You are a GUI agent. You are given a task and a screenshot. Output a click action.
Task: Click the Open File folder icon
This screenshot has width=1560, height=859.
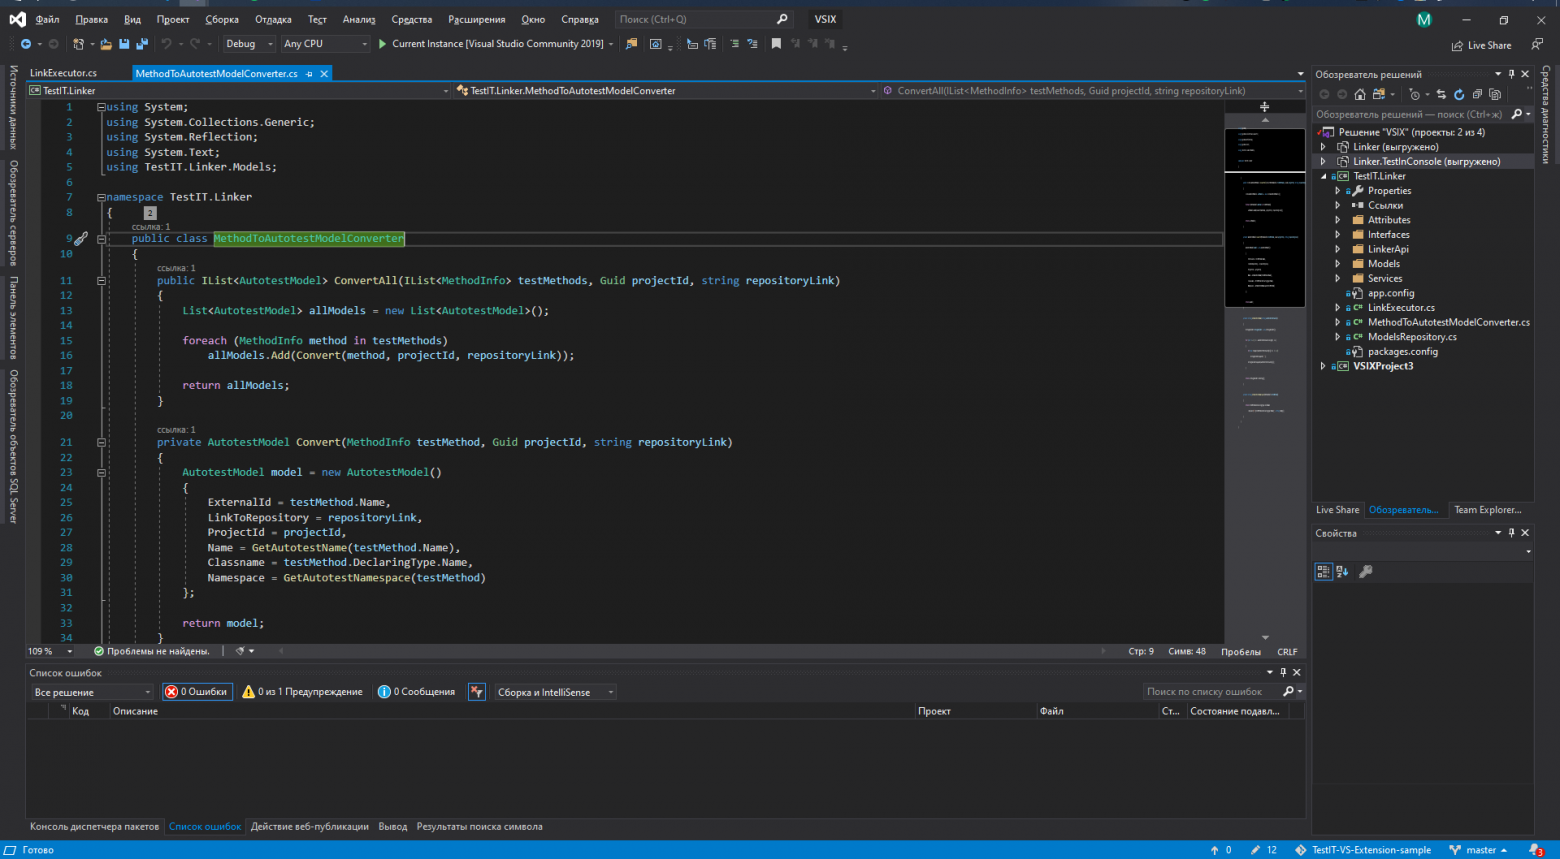(x=106, y=44)
